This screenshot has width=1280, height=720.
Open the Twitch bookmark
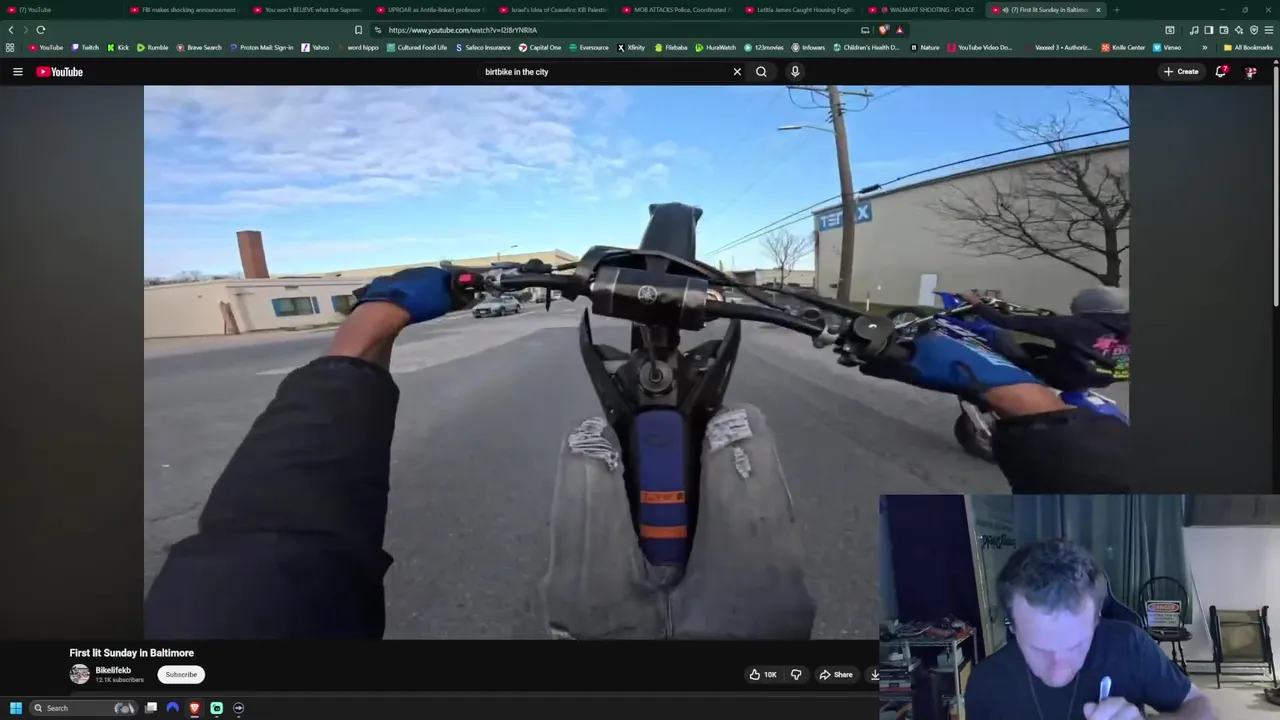click(85, 47)
